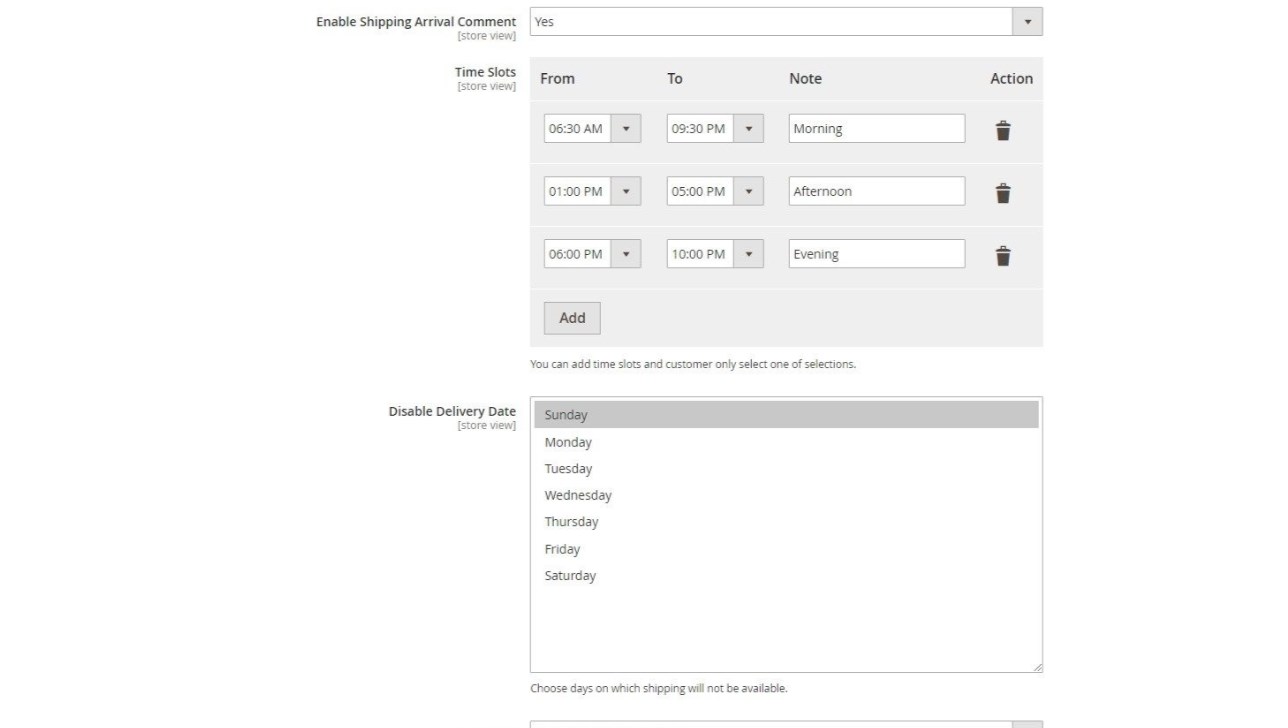Delete the Afternoon time slot
The height and width of the screenshot is (728, 1288).
(x=1003, y=193)
